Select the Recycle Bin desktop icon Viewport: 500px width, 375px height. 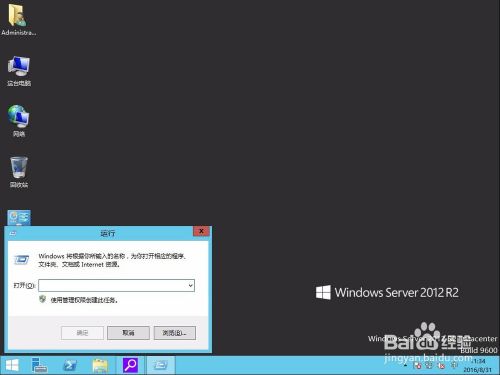tap(19, 172)
